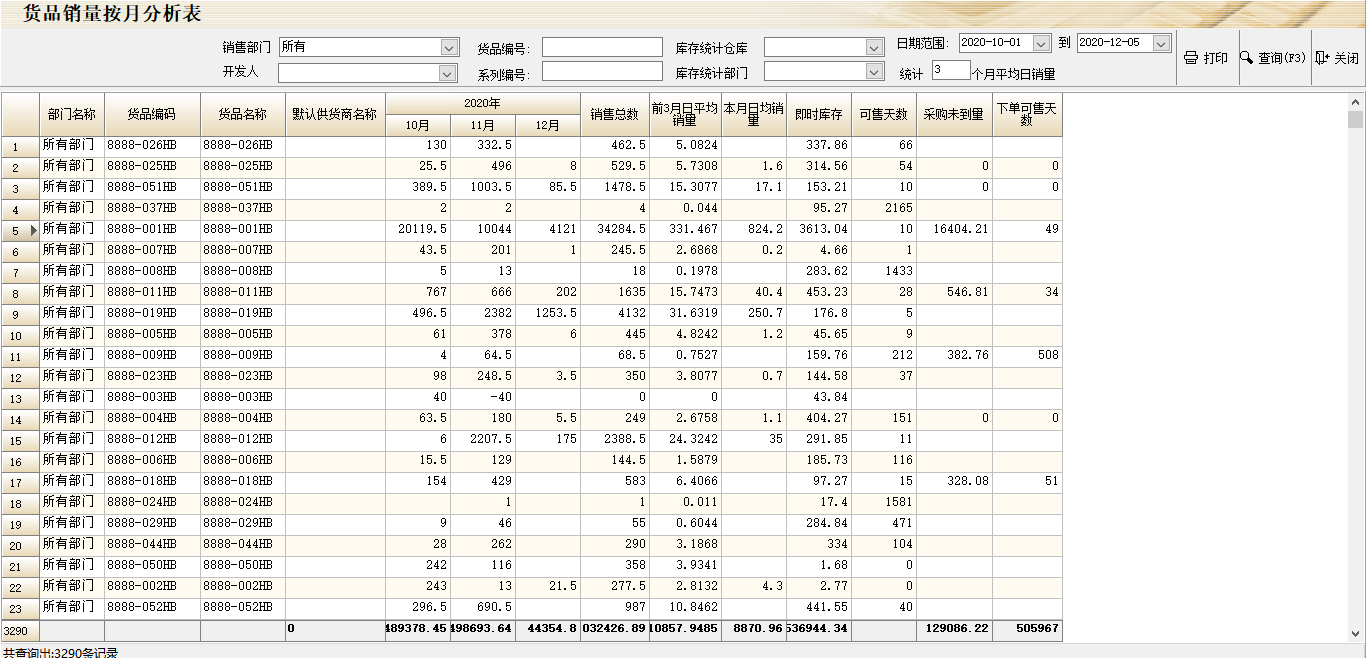The width and height of the screenshot is (1366, 658).
Task: Click the 关闭 exit icon button
Action: (x=1337, y=58)
